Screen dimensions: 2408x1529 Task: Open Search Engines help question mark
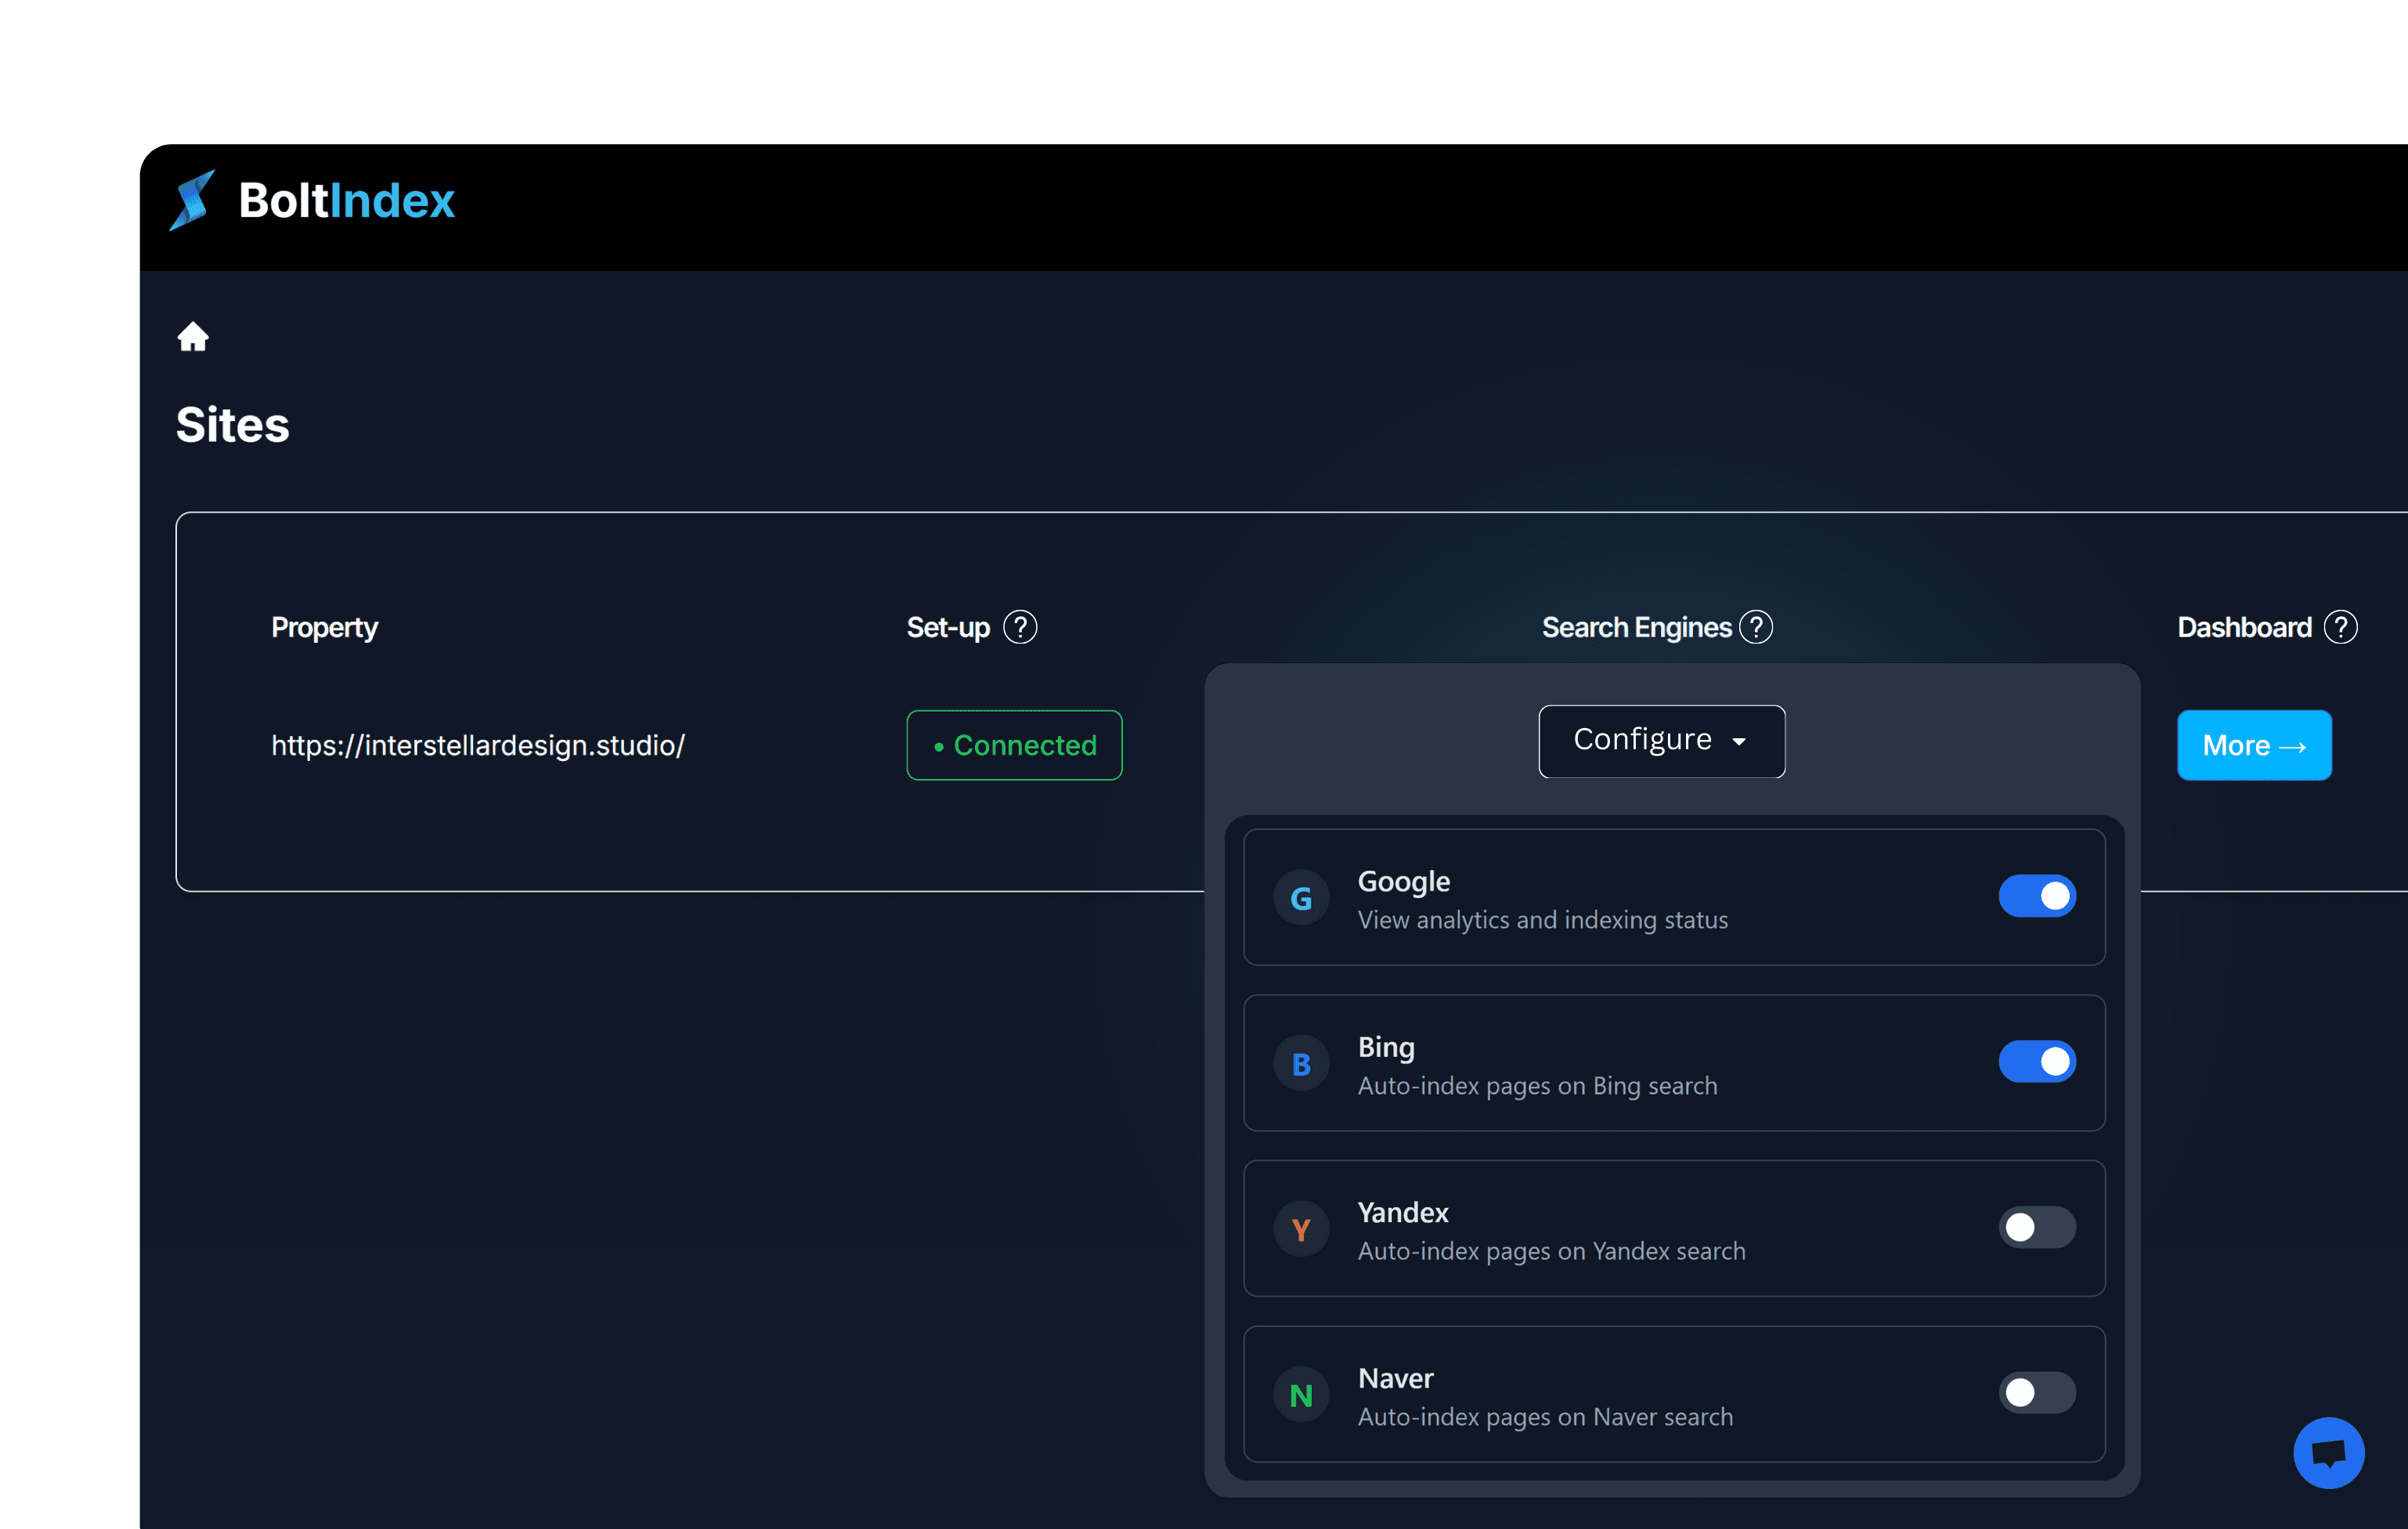click(x=1756, y=627)
